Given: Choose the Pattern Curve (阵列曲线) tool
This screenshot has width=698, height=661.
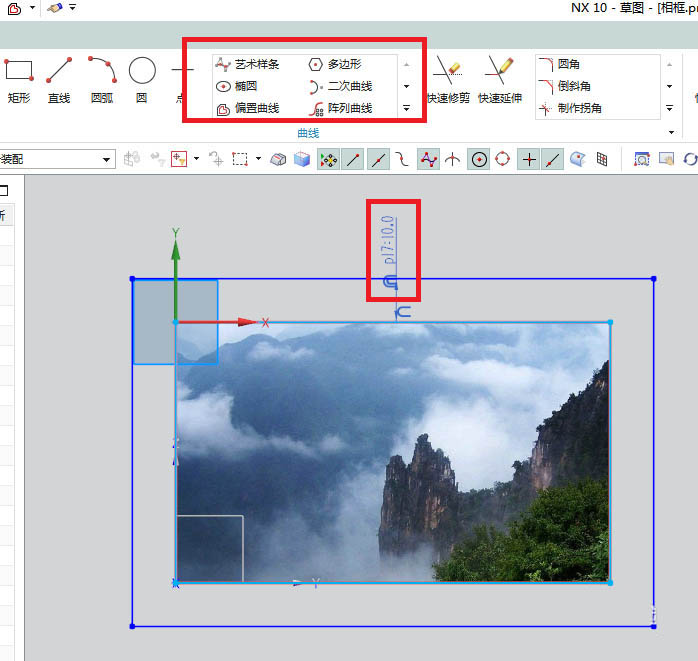Looking at the screenshot, I should 341,108.
